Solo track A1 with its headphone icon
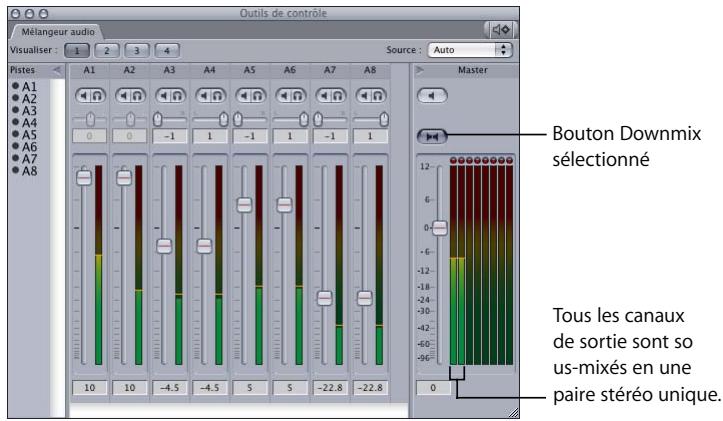 pos(97,95)
